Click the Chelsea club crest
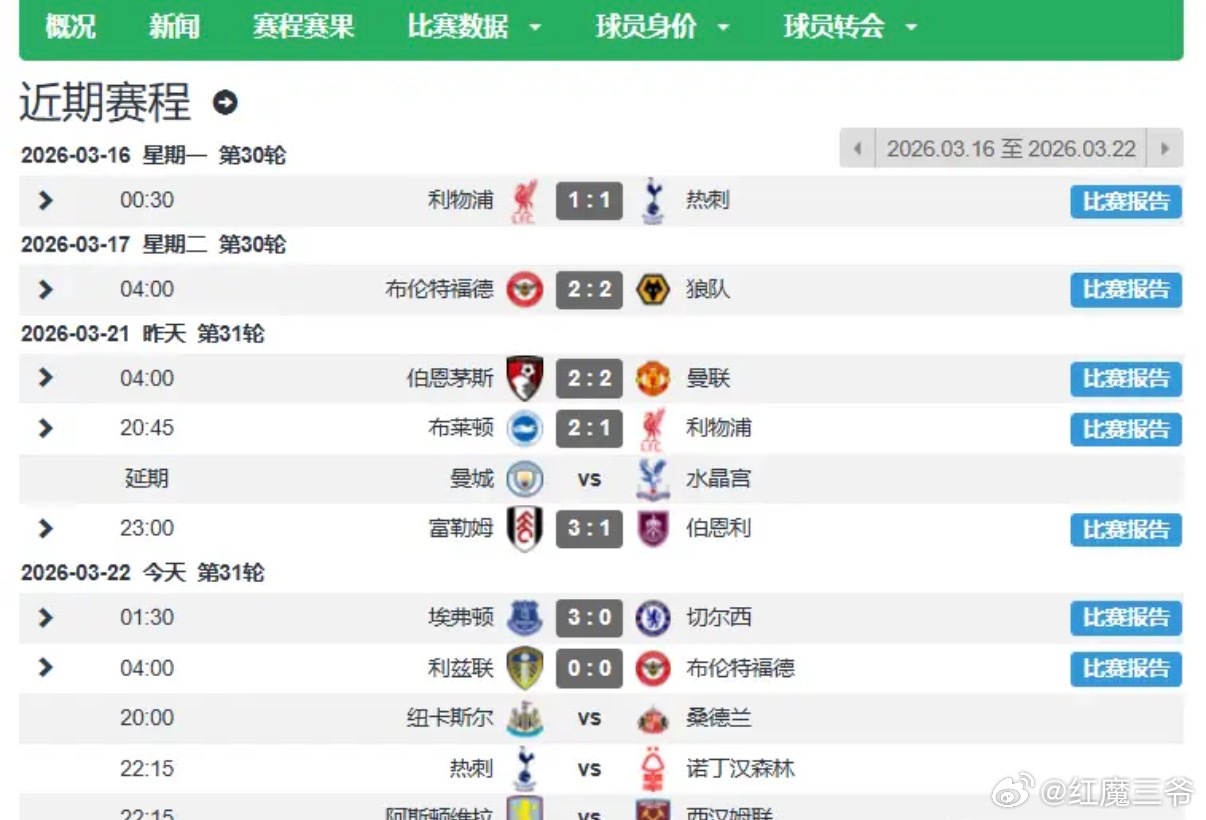This screenshot has width=1206, height=820. pos(653,618)
